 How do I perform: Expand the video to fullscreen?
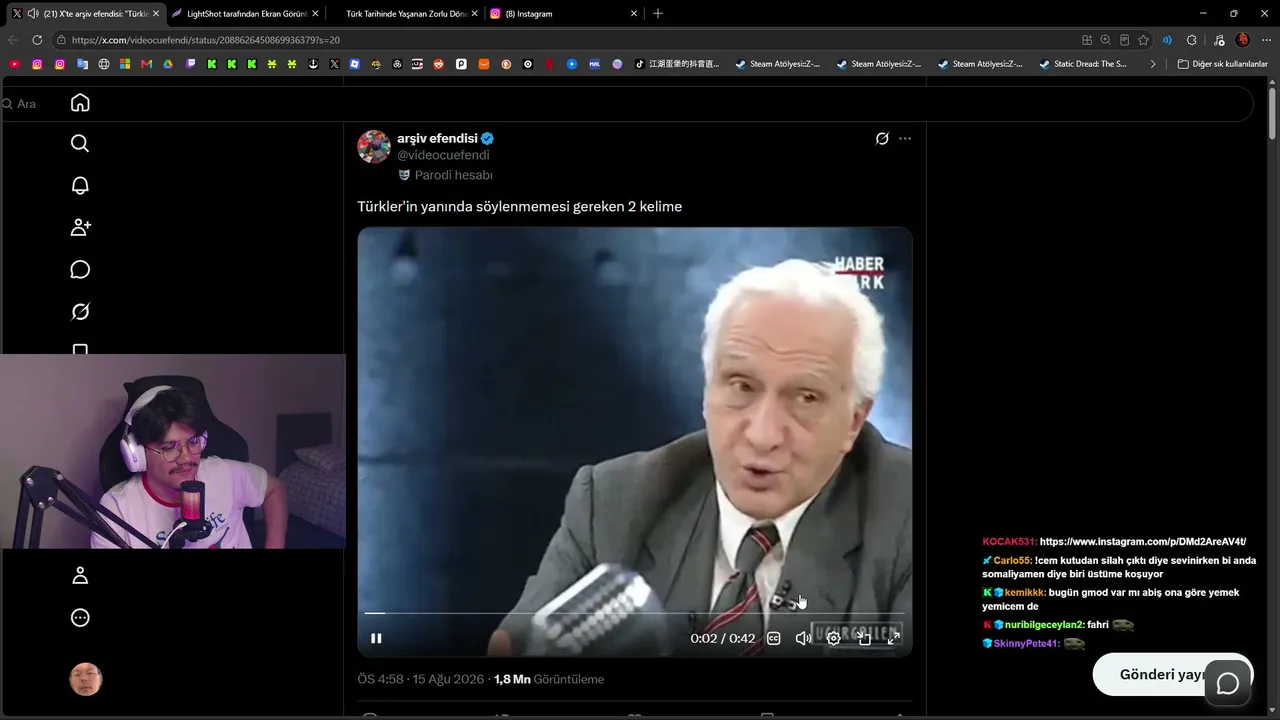[x=894, y=638]
